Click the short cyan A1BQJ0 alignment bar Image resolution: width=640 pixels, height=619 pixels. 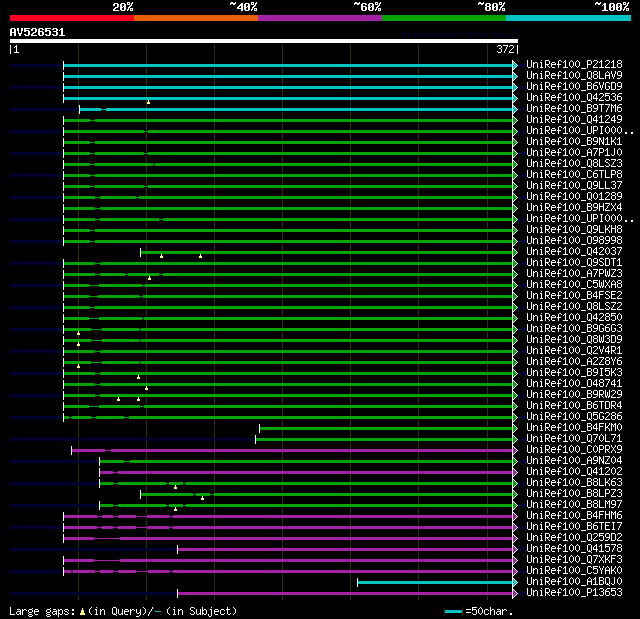point(435,582)
